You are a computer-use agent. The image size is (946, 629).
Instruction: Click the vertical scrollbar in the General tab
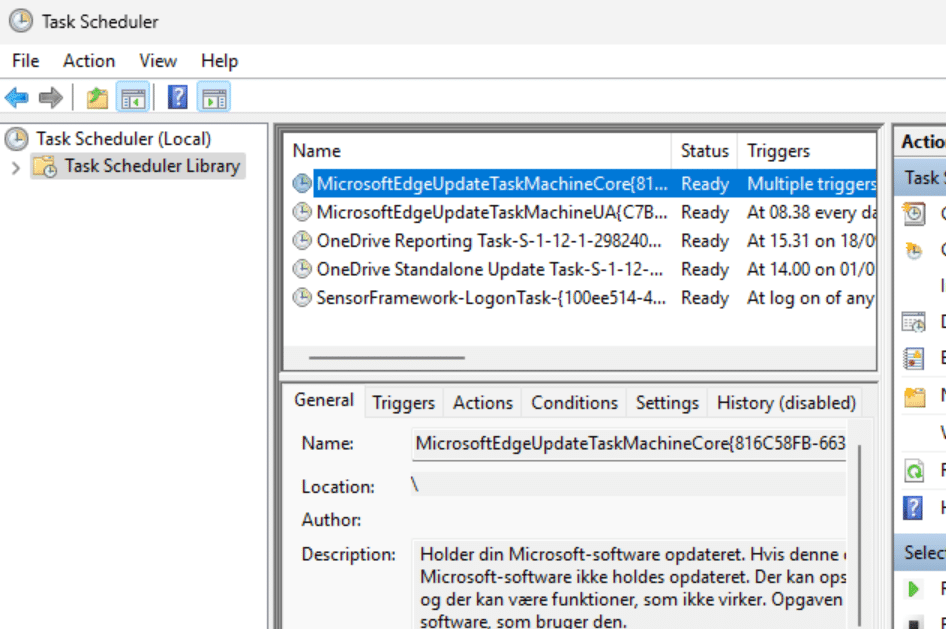coord(859,536)
